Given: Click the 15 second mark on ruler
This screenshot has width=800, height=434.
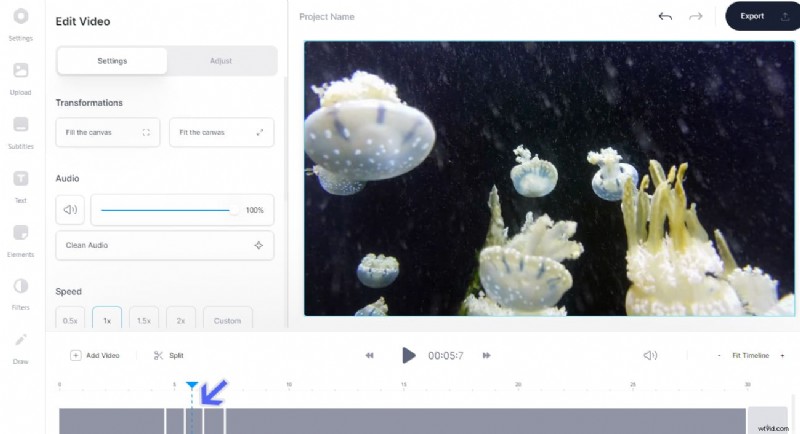Looking at the screenshot, I should click(404, 385).
